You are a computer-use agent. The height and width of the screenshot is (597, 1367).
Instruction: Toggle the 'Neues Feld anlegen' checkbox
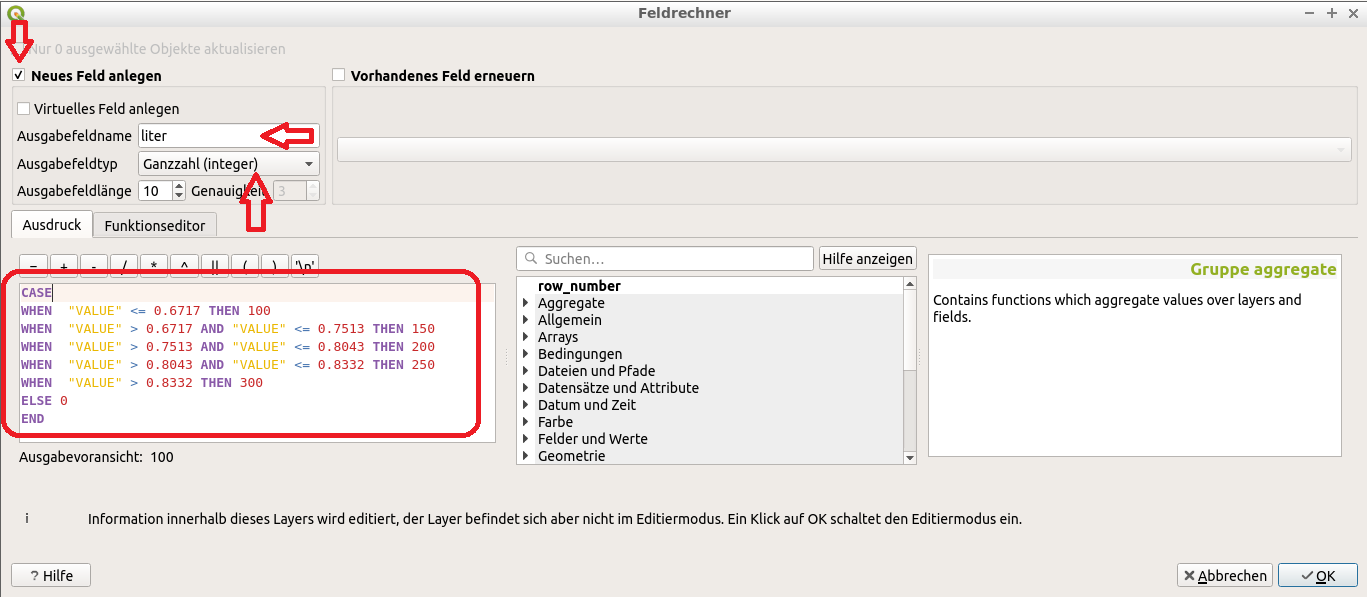tap(19, 76)
